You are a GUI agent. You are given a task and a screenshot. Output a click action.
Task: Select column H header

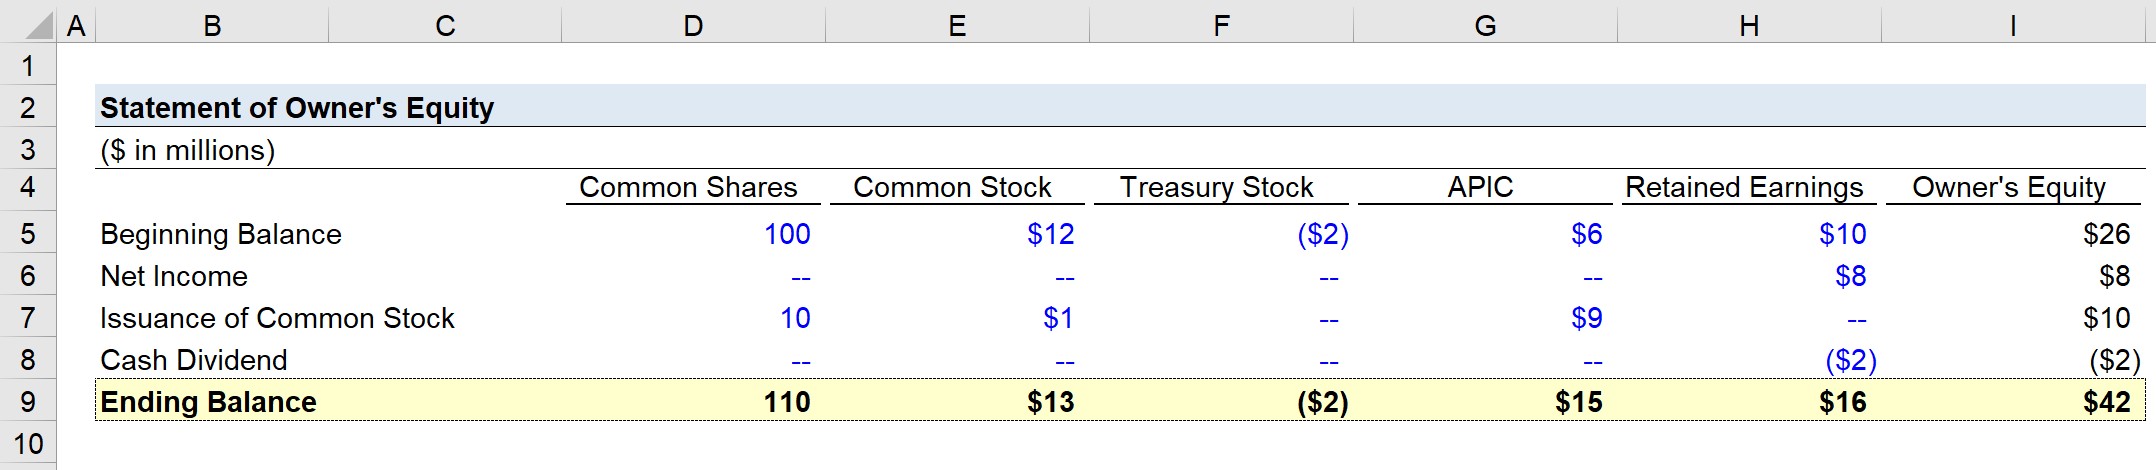[1749, 25]
